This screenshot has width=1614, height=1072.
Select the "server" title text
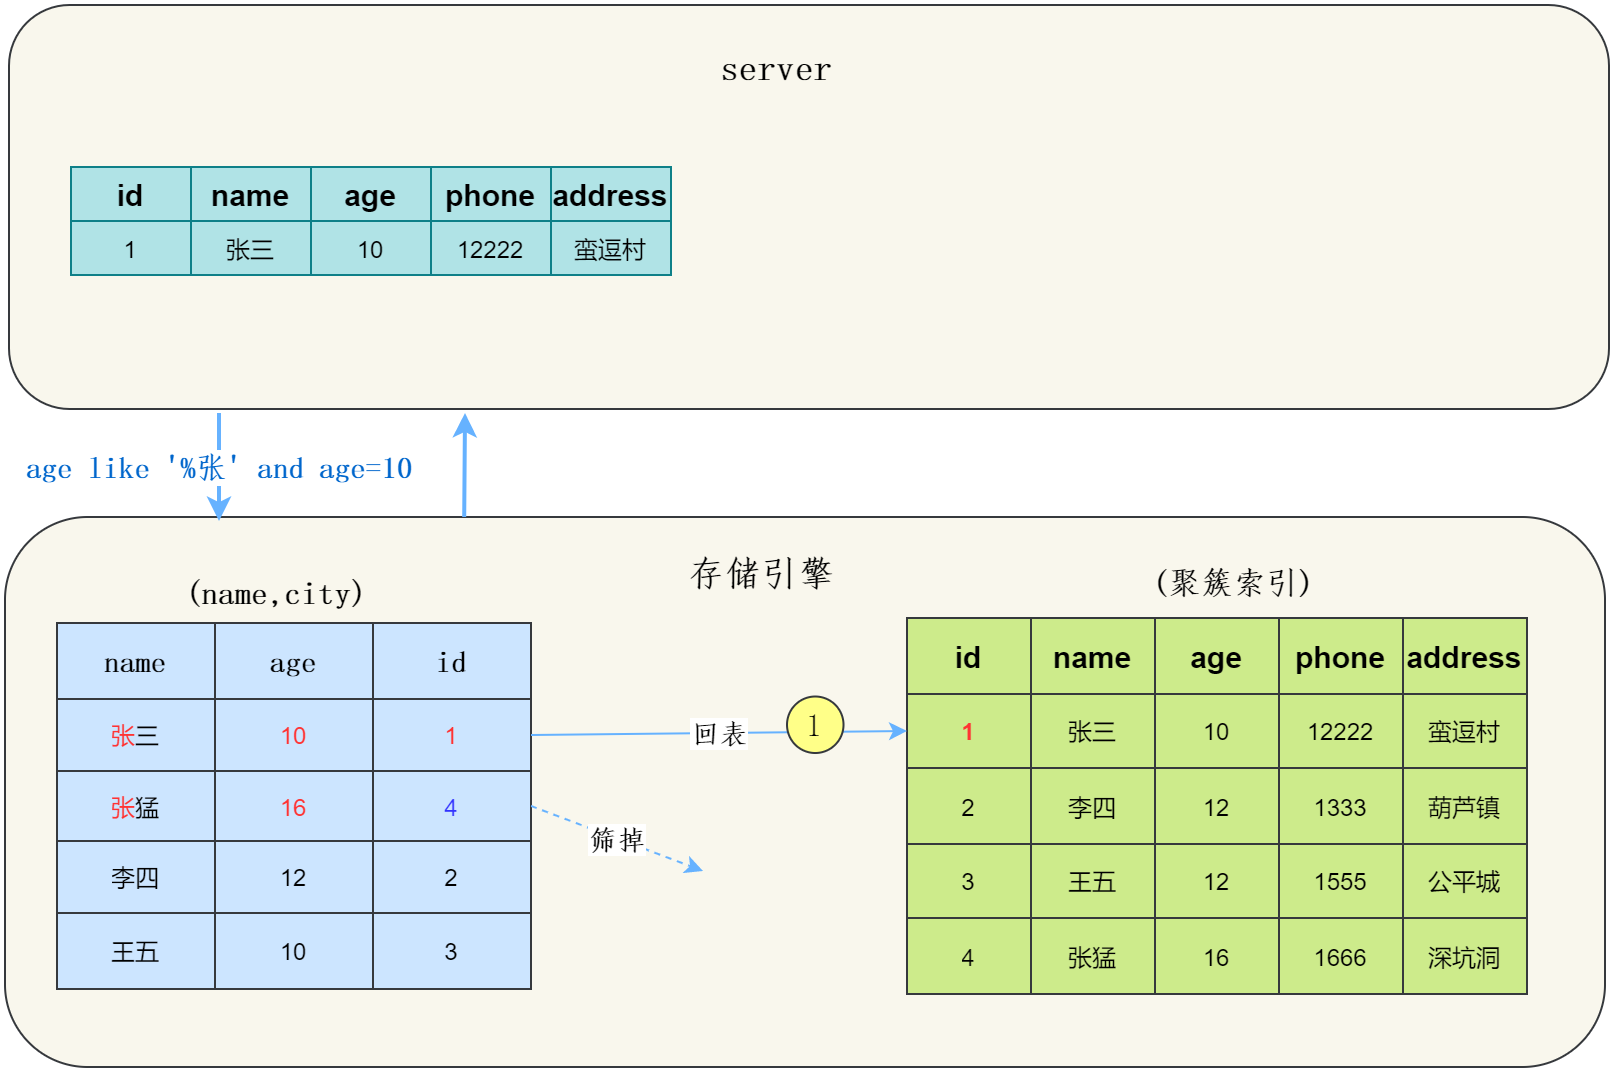point(776,70)
